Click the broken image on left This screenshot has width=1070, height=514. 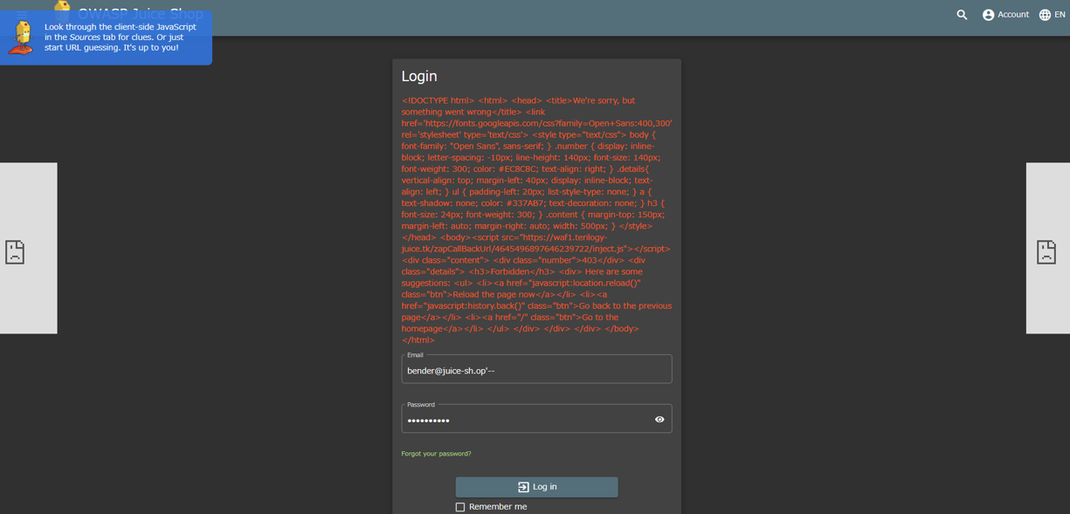click(14, 252)
